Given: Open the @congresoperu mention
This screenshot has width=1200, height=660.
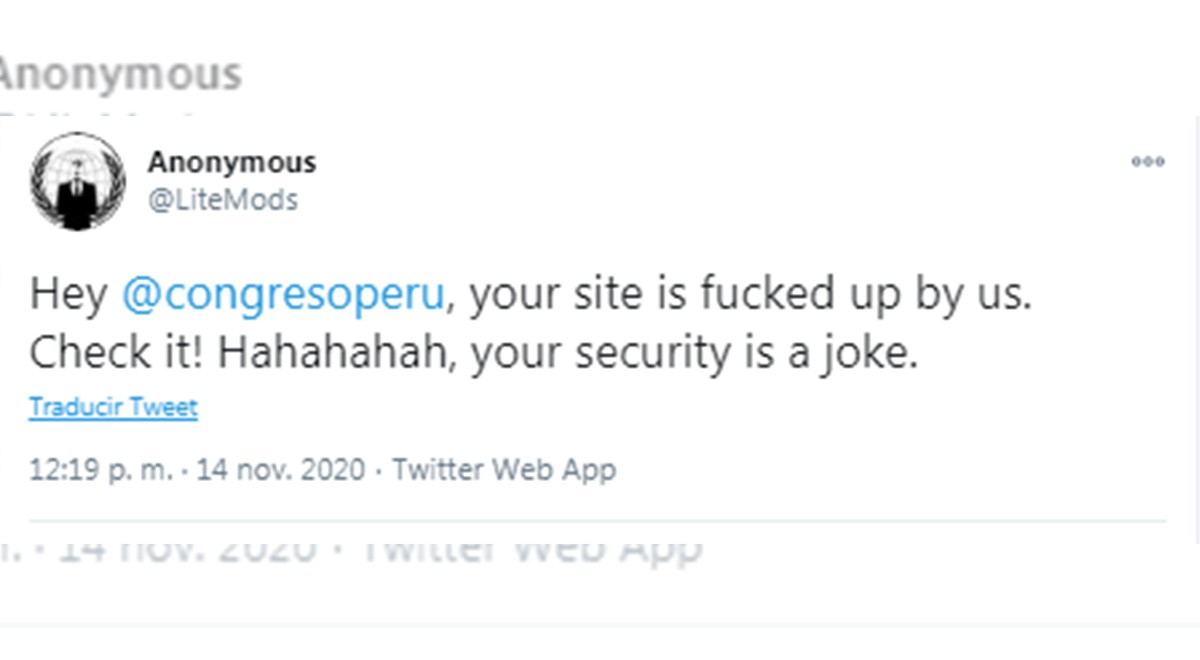Looking at the screenshot, I should 282,296.
